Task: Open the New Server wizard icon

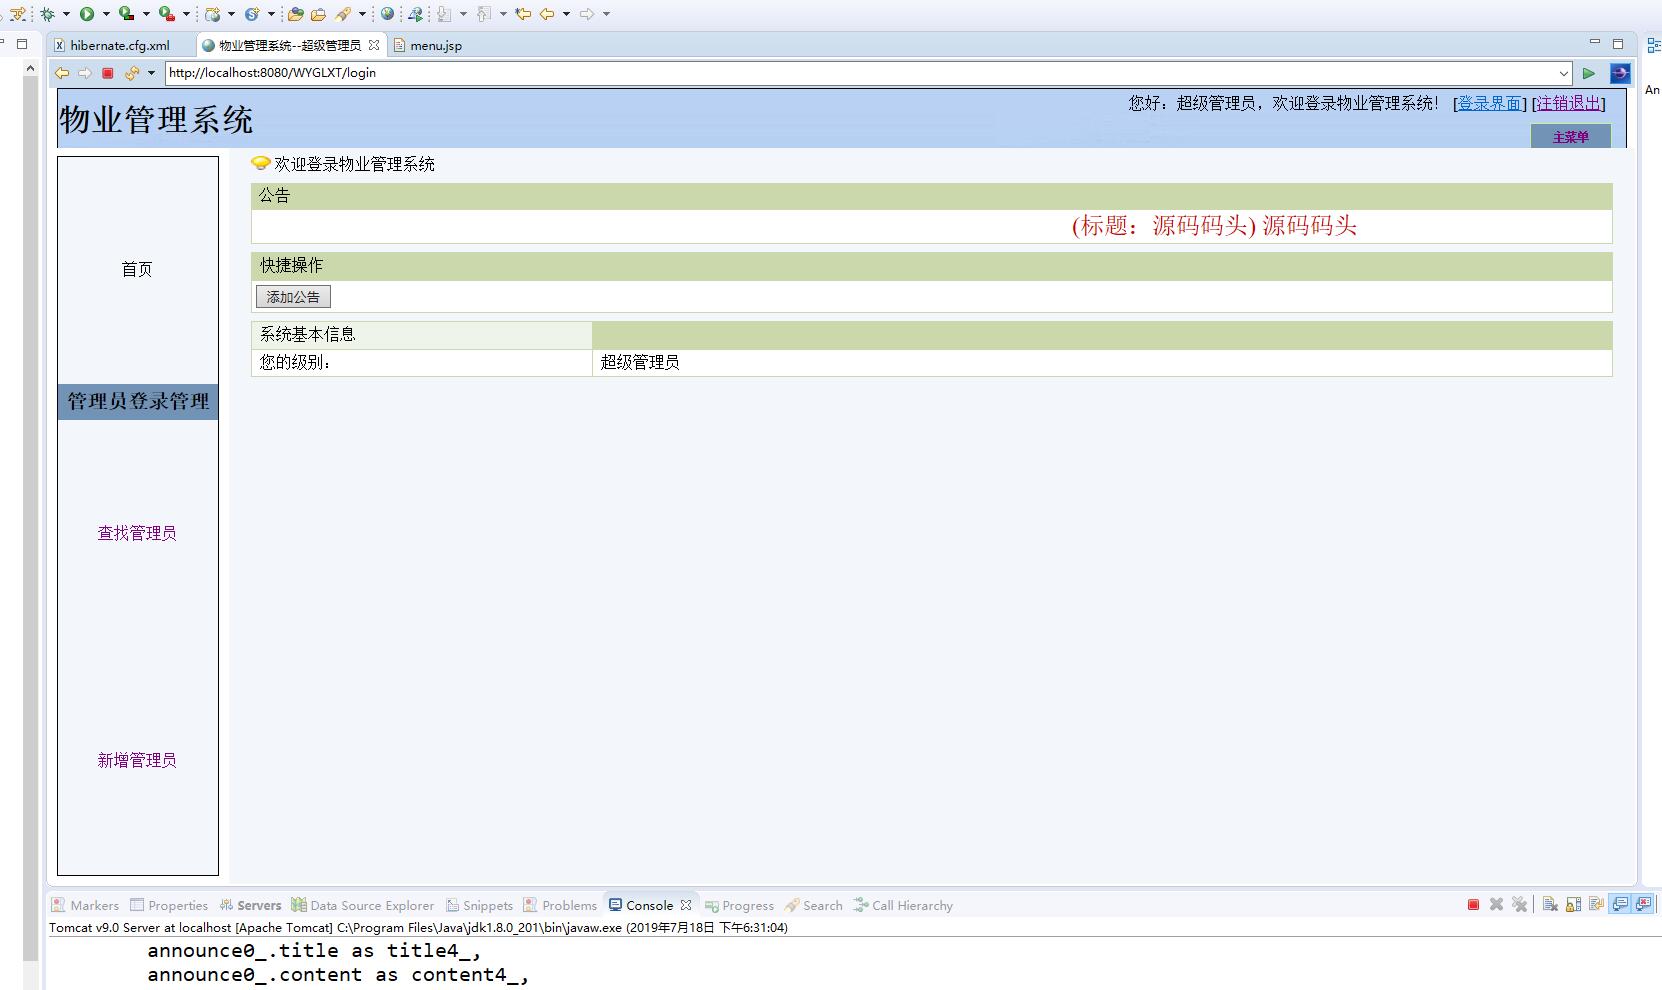Action: (212, 14)
